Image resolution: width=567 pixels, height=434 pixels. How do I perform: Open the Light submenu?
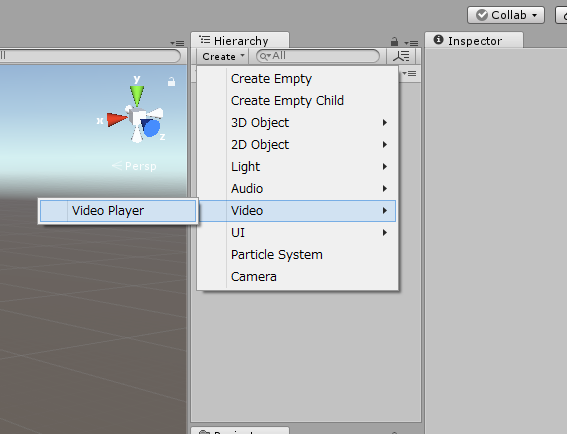coord(298,167)
